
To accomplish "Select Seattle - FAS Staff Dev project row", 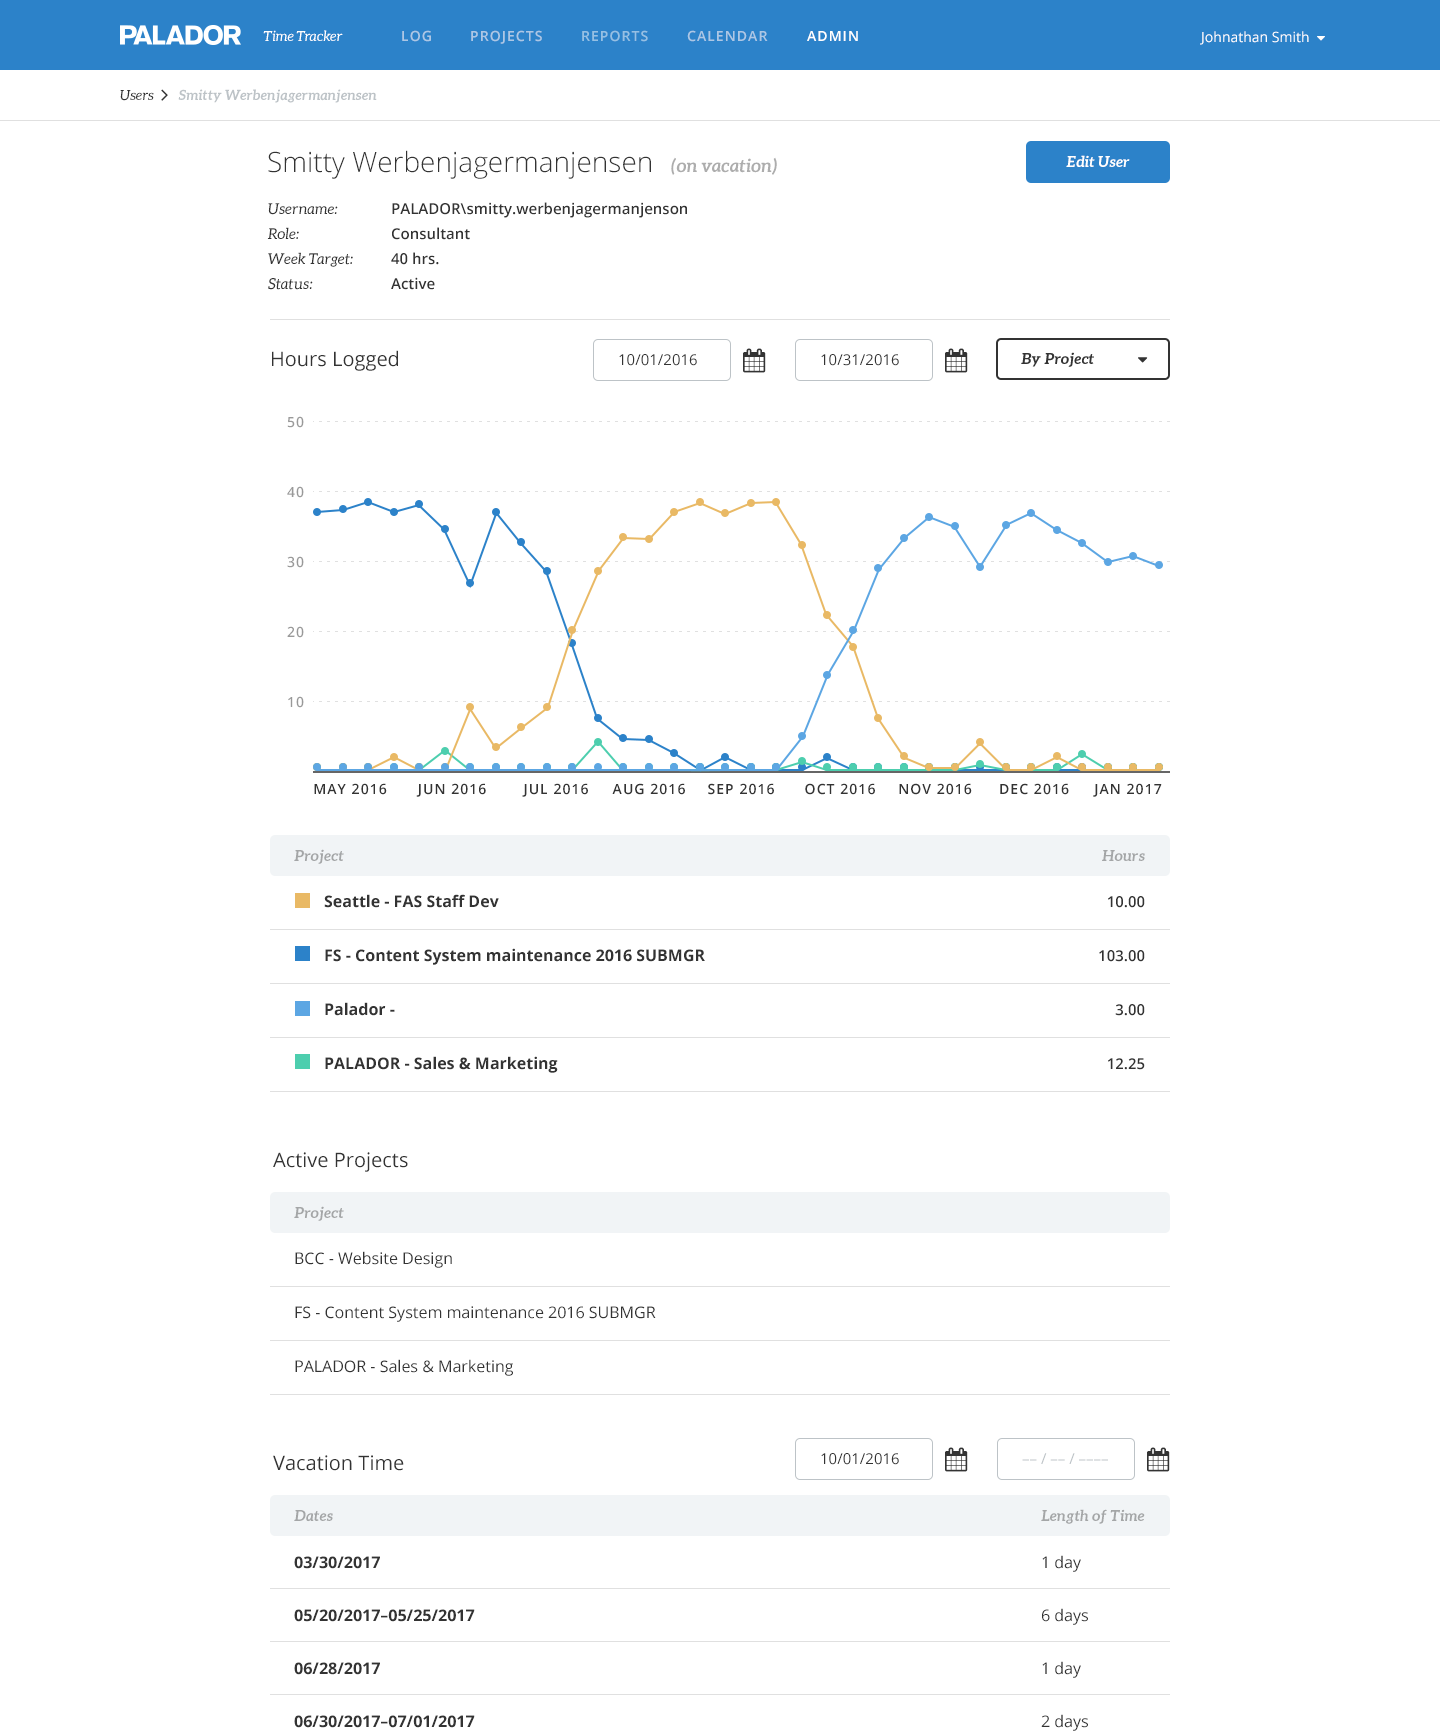I will coord(720,902).
